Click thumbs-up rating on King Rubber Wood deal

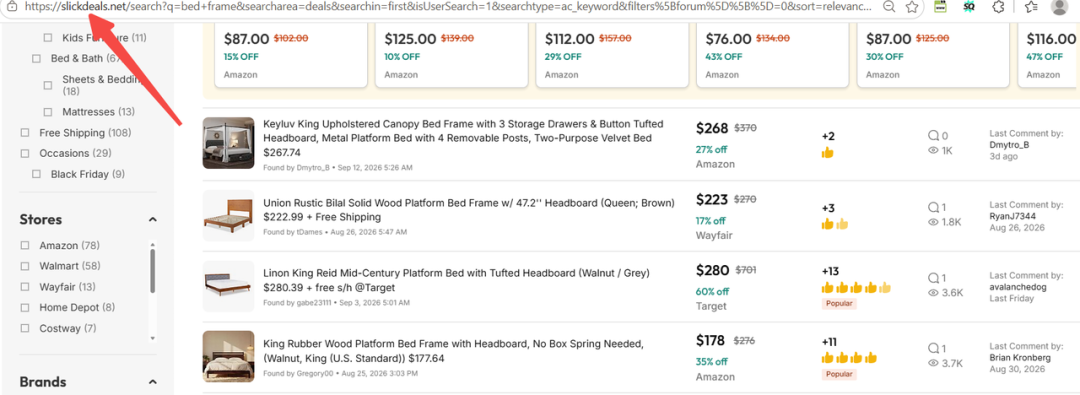click(849, 358)
